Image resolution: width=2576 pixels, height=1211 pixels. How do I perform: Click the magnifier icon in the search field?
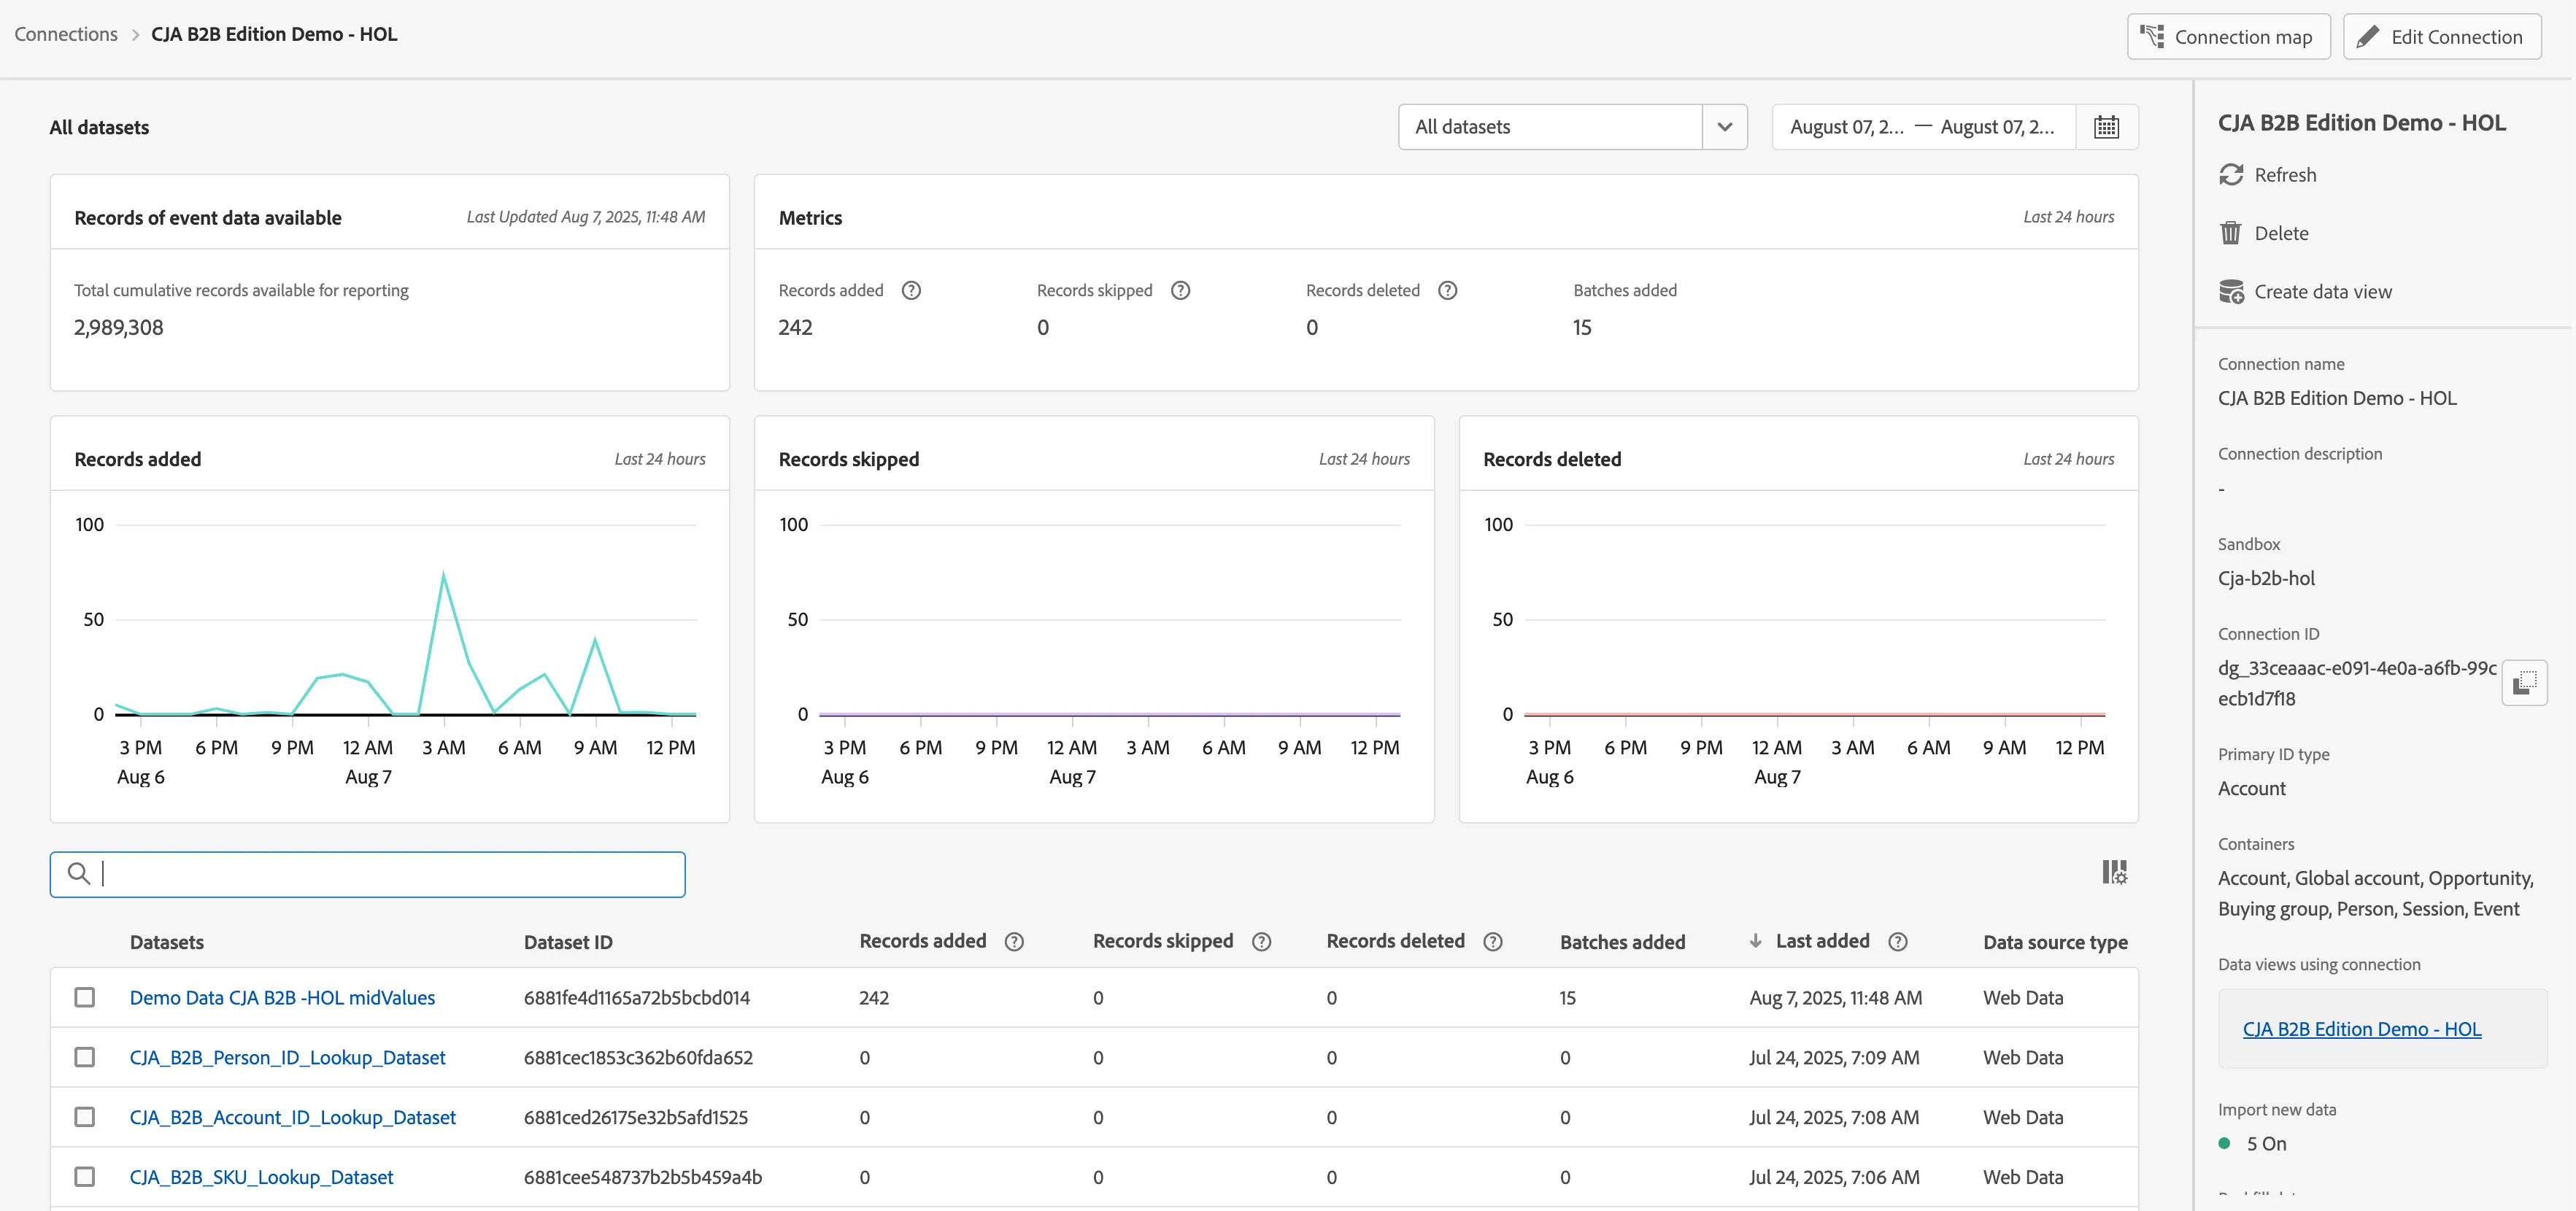[78, 874]
